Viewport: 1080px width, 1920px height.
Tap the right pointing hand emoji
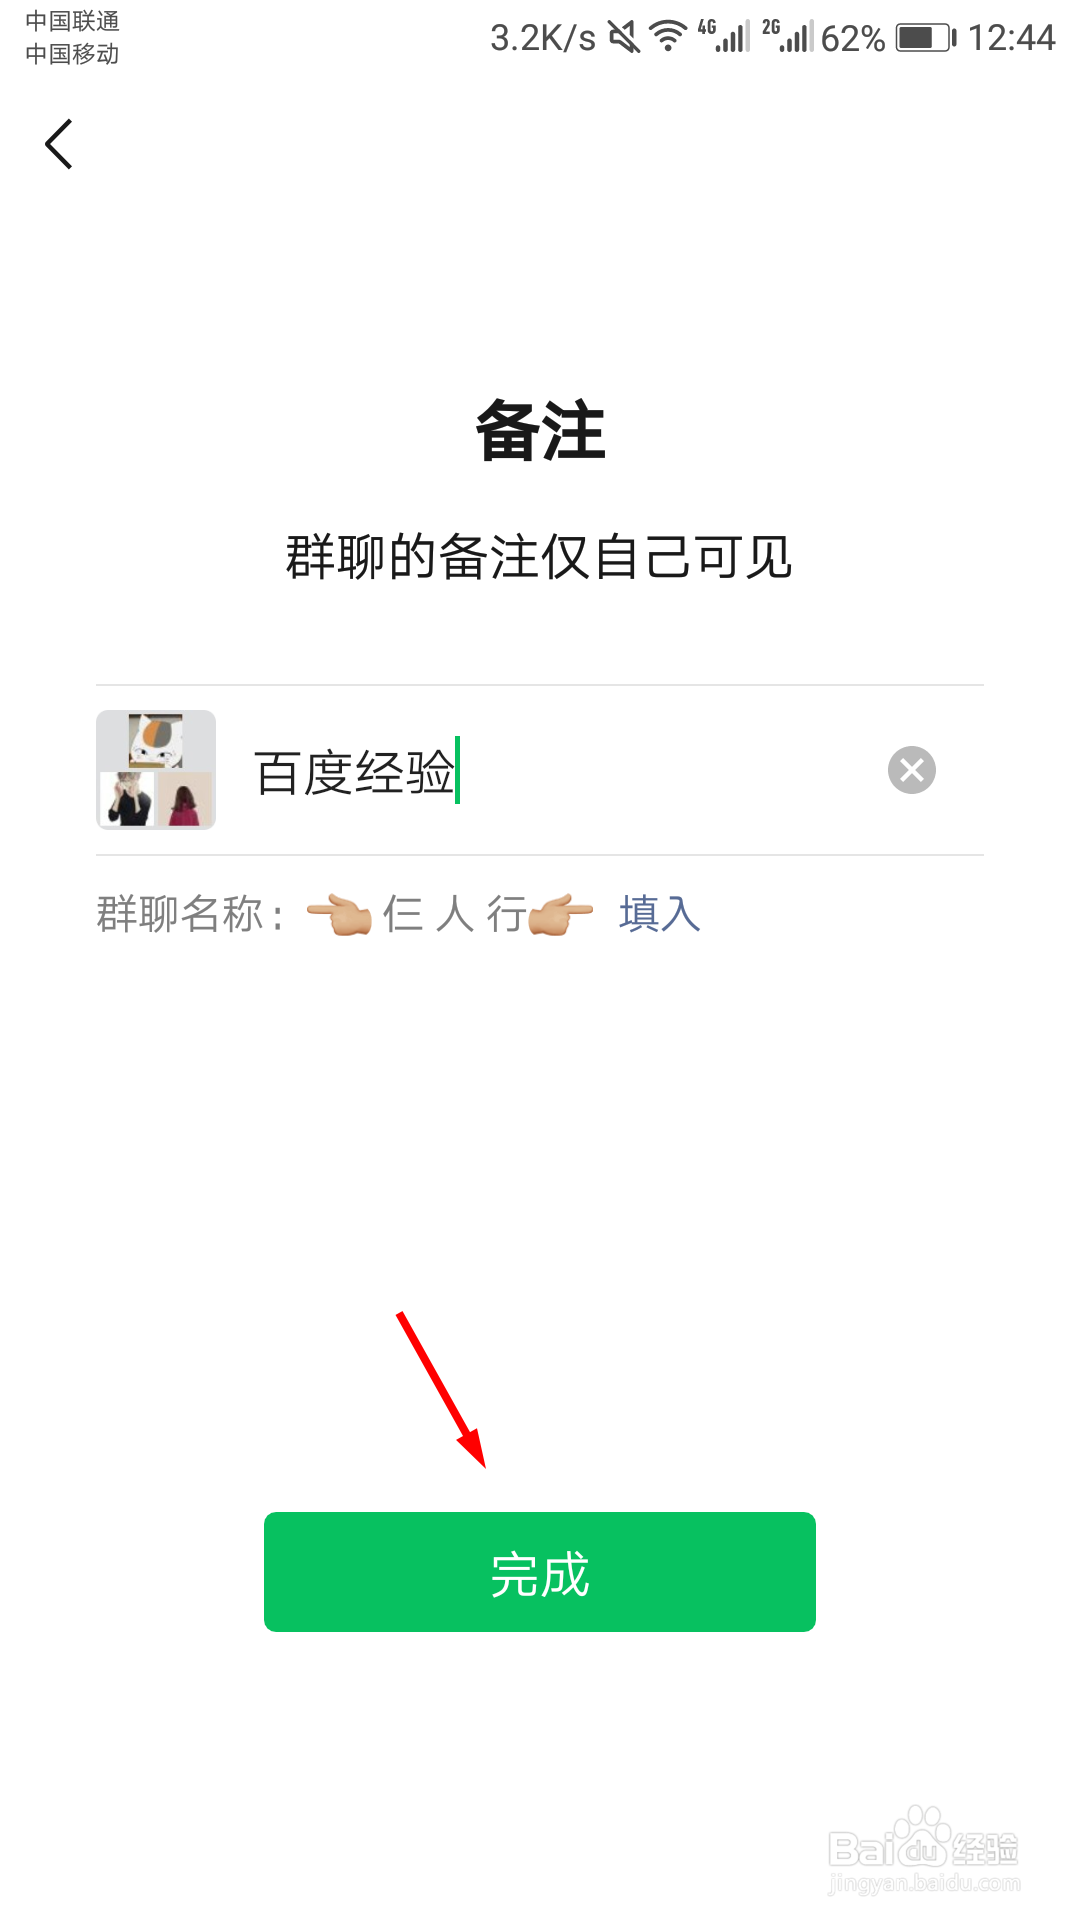(x=560, y=914)
